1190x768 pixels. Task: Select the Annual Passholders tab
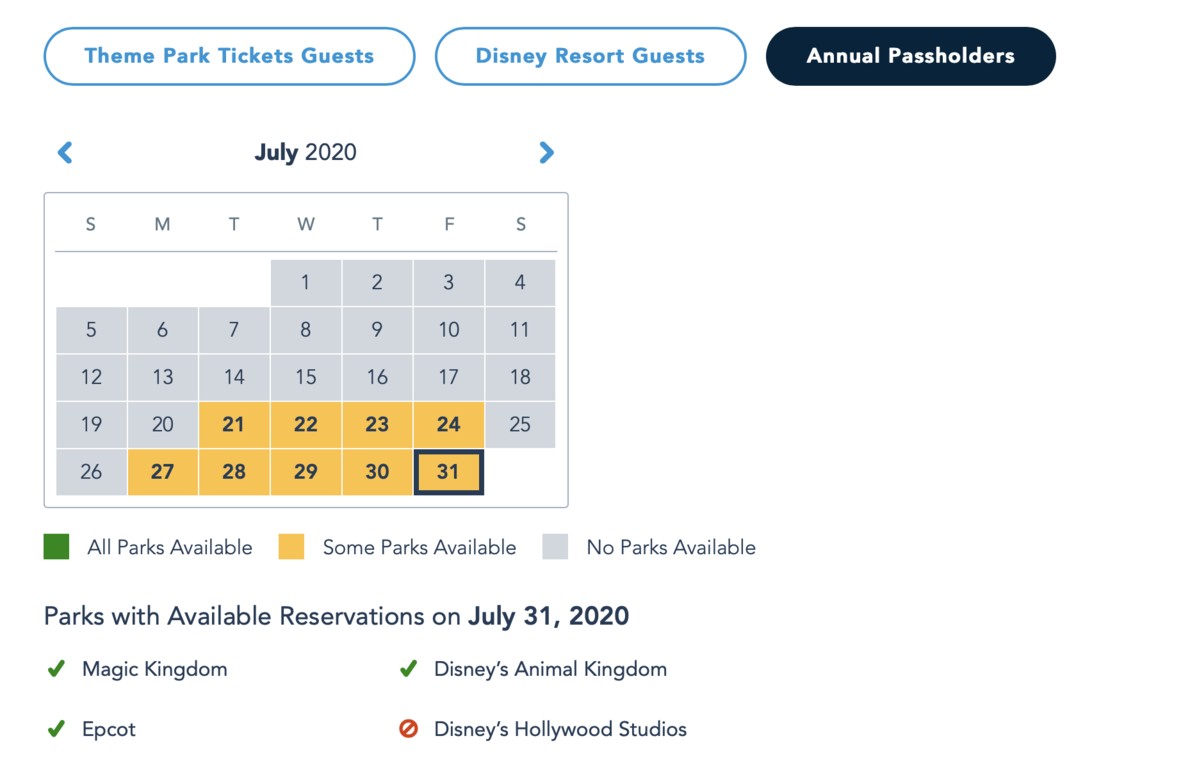pyautogui.click(x=910, y=56)
